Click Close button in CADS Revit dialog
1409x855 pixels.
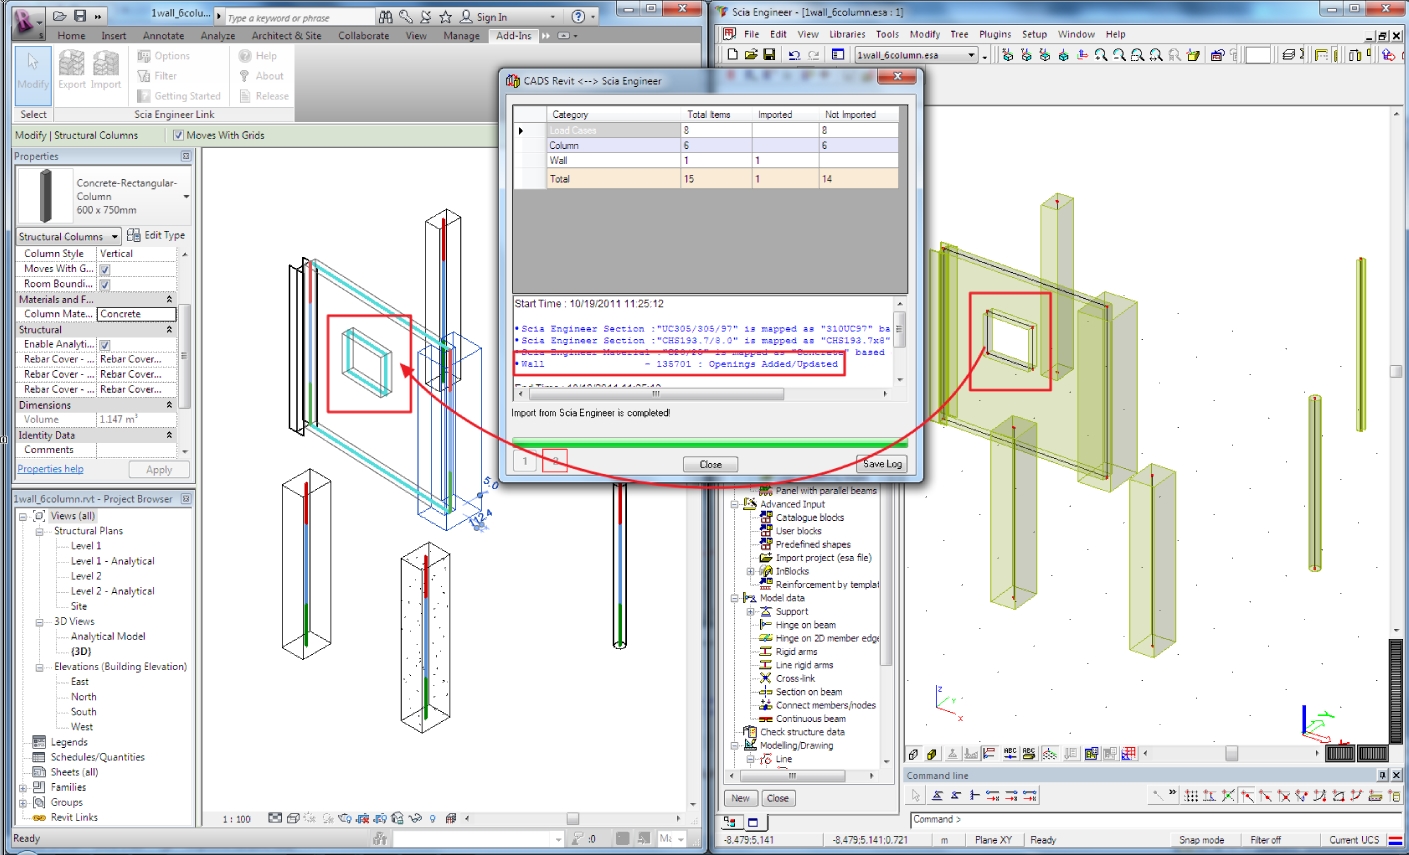pos(711,464)
